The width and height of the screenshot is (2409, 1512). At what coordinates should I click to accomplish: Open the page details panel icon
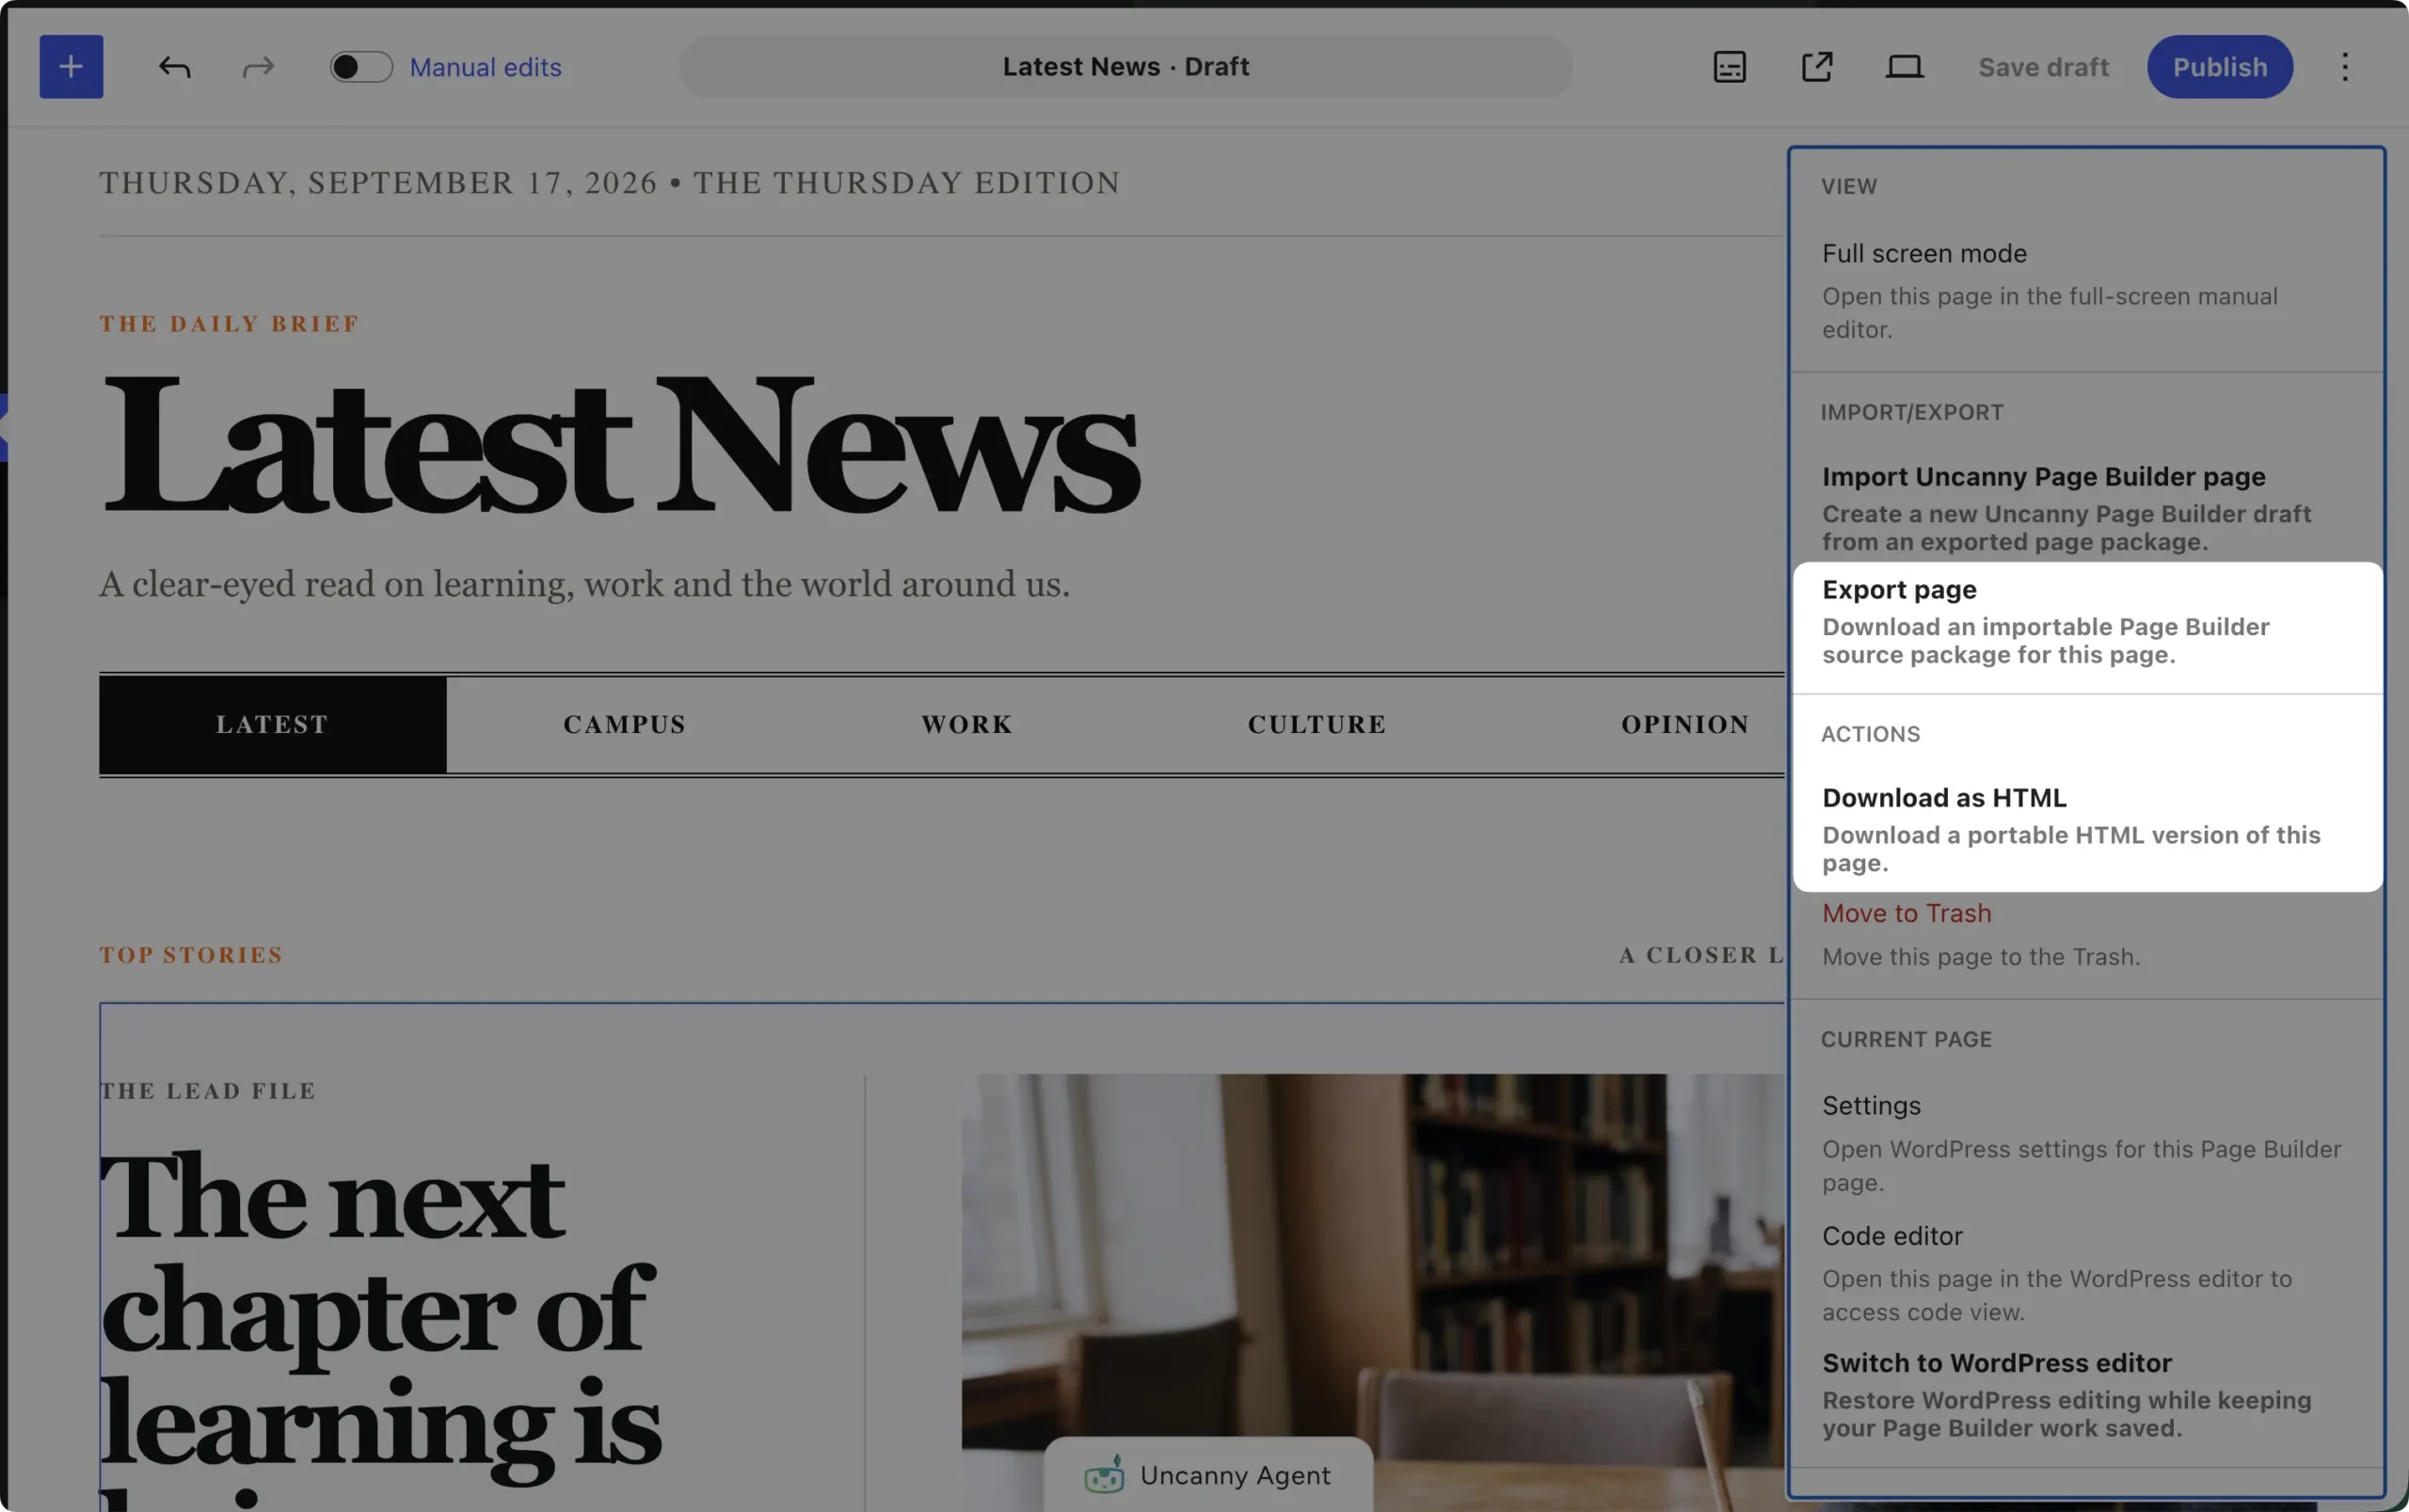1729,67
